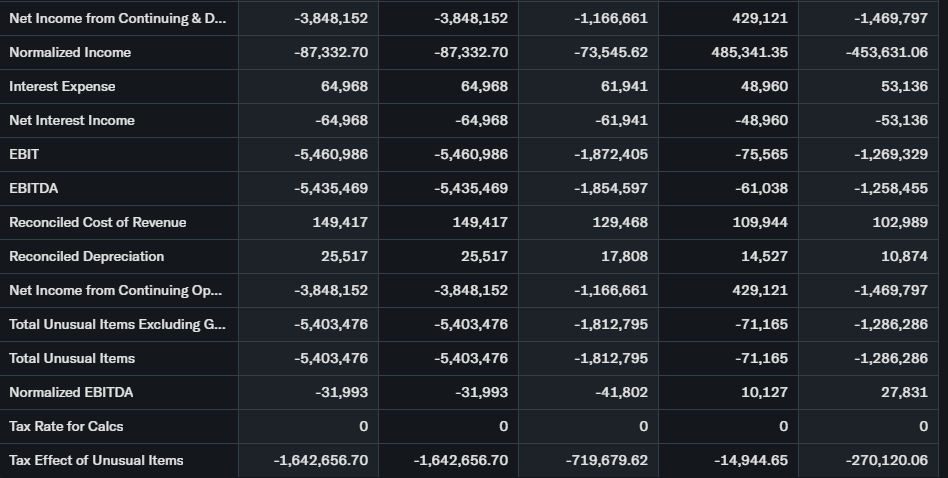Click the Tax Effect of Unusual Items label
The height and width of the screenshot is (478, 948).
pos(96,460)
